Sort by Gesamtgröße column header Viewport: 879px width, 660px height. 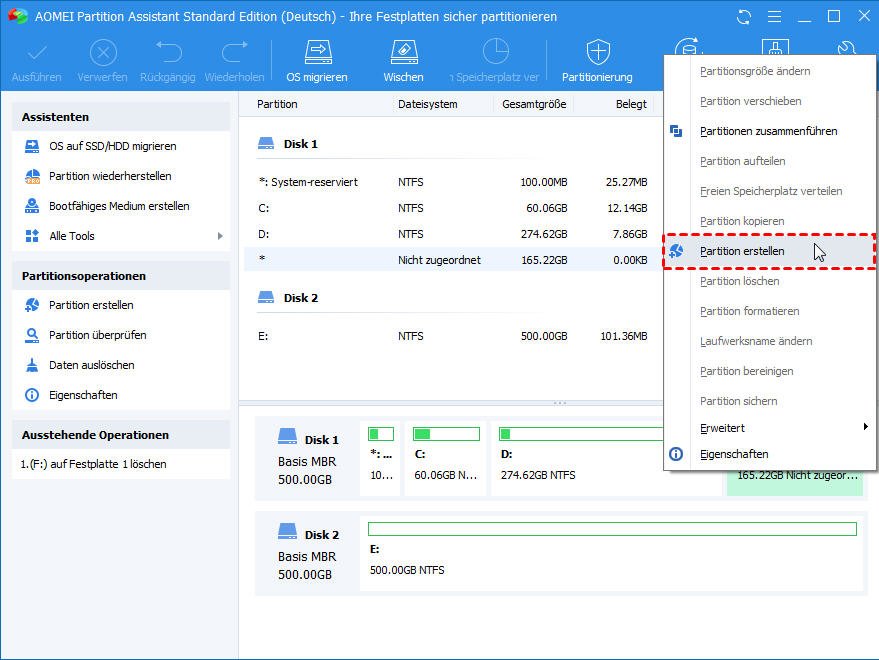coord(534,104)
